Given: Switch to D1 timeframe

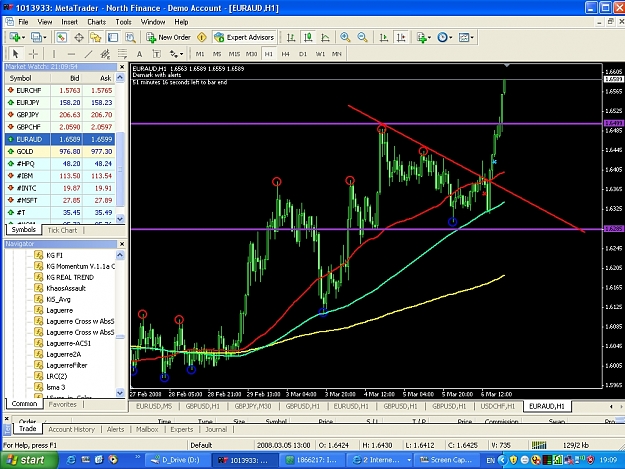Looking at the screenshot, I should pyautogui.click(x=303, y=54).
